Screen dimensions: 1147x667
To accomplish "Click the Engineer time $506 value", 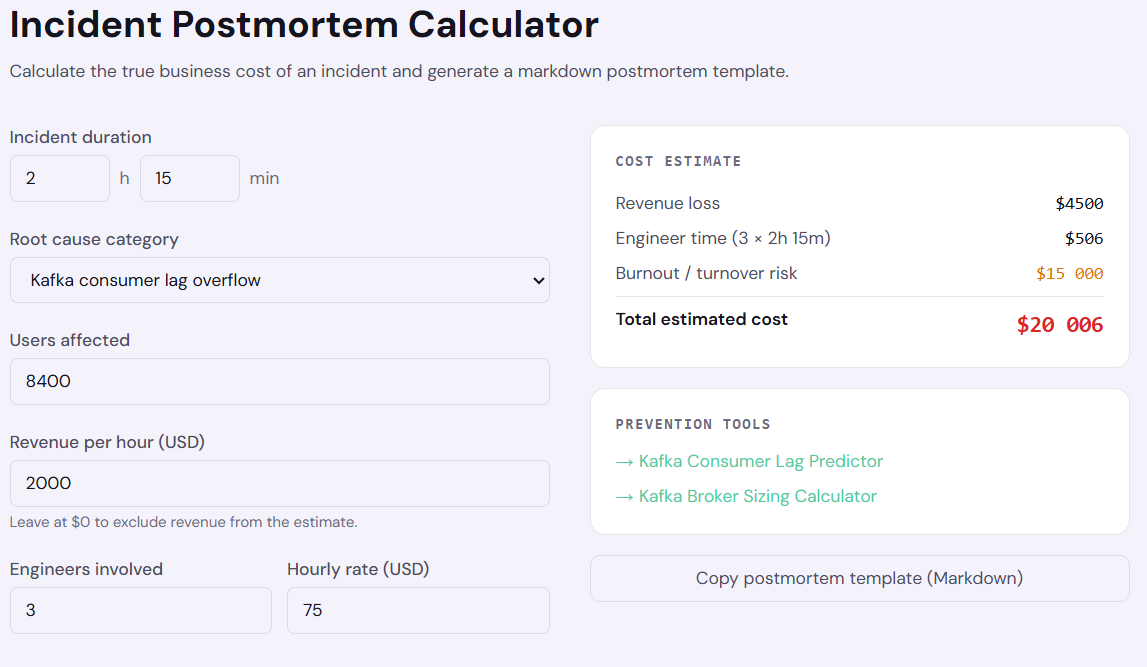I will [1084, 238].
